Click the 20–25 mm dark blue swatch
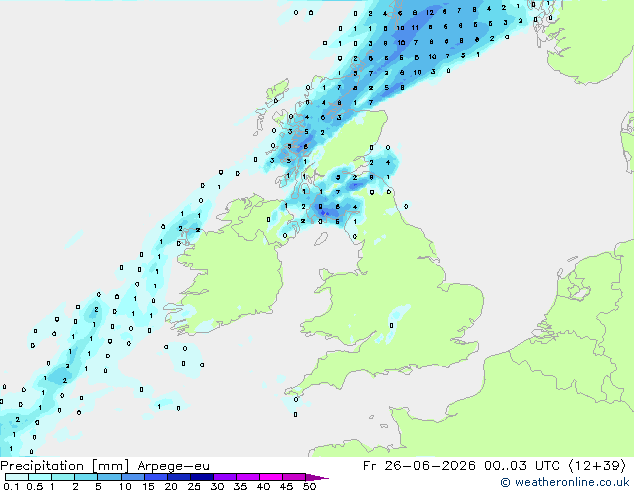This screenshot has width=634, height=490. (179, 477)
